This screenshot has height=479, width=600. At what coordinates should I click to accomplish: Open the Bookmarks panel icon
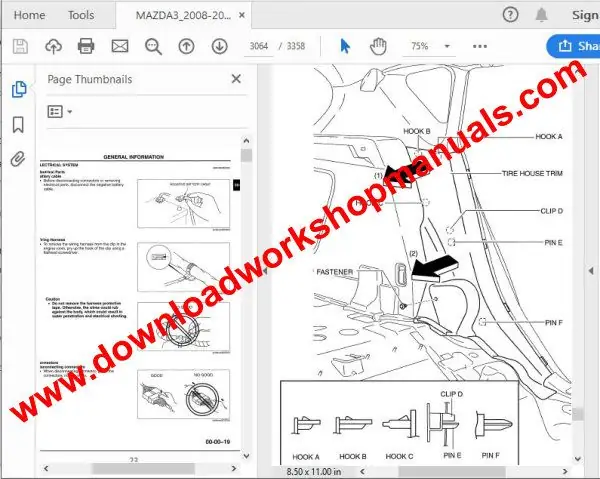tap(18, 125)
